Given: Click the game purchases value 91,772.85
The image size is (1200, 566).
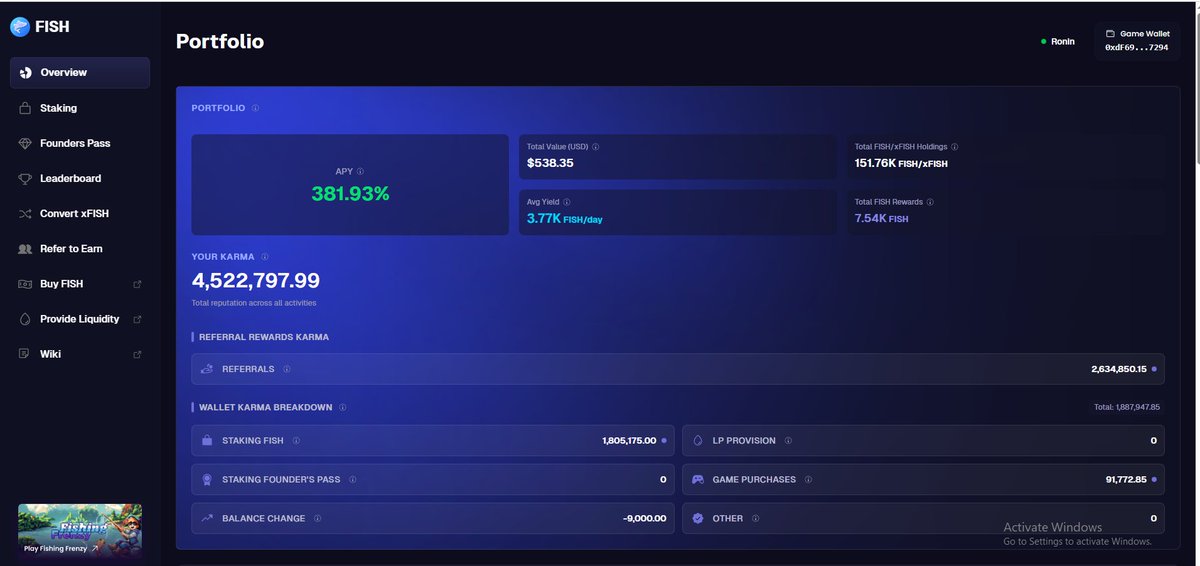Looking at the screenshot, I should click(1126, 480).
